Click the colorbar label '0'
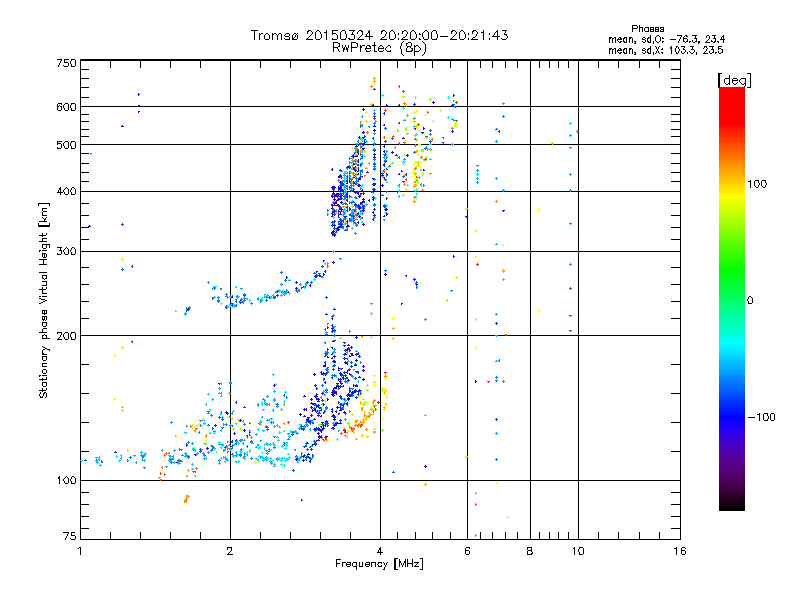This screenshot has height=600, width=800. [x=750, y=301]
